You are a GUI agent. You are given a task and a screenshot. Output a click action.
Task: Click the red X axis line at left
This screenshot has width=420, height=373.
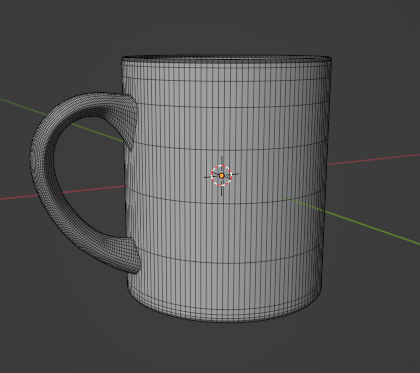coord(63,193)
